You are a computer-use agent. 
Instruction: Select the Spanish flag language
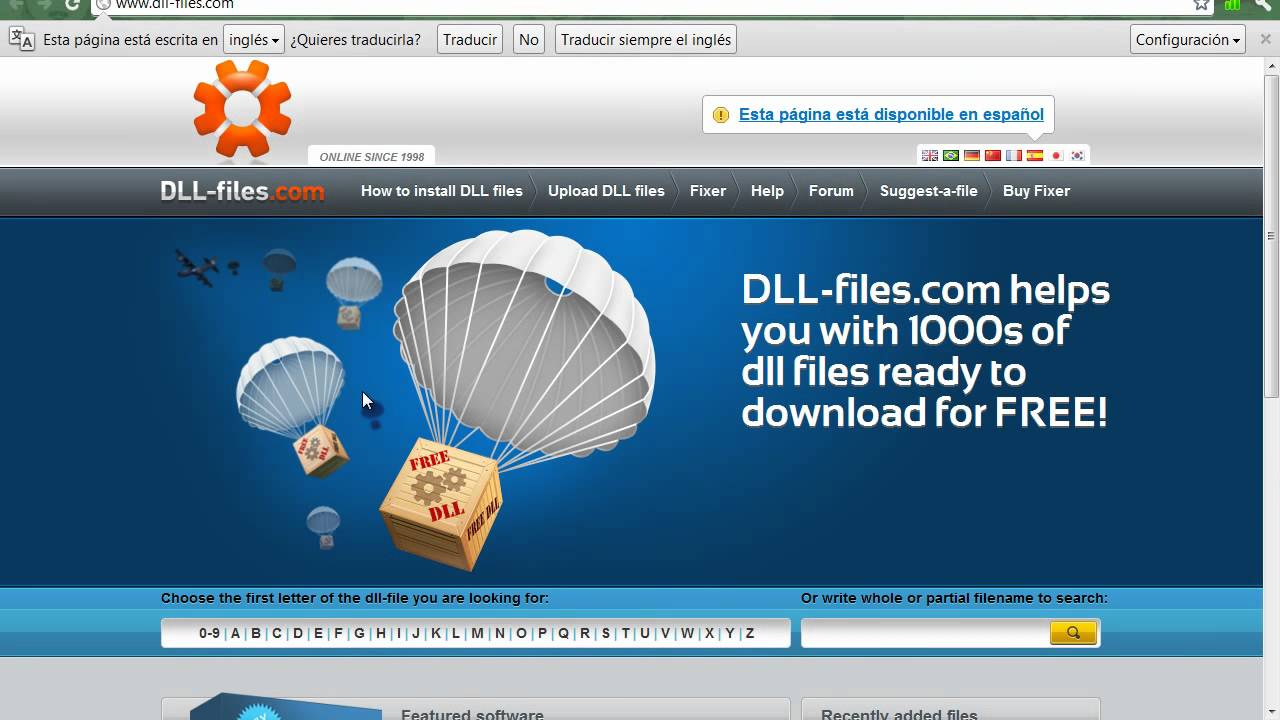point(1035,155)
